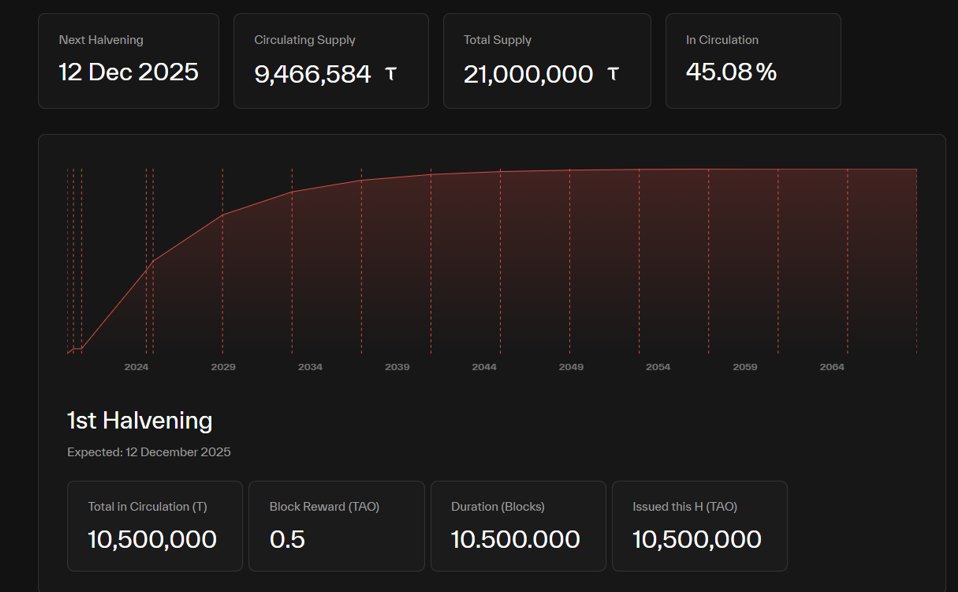Click the Duration (Blocks) card
958x592 pixels.
tap(518, 526)
